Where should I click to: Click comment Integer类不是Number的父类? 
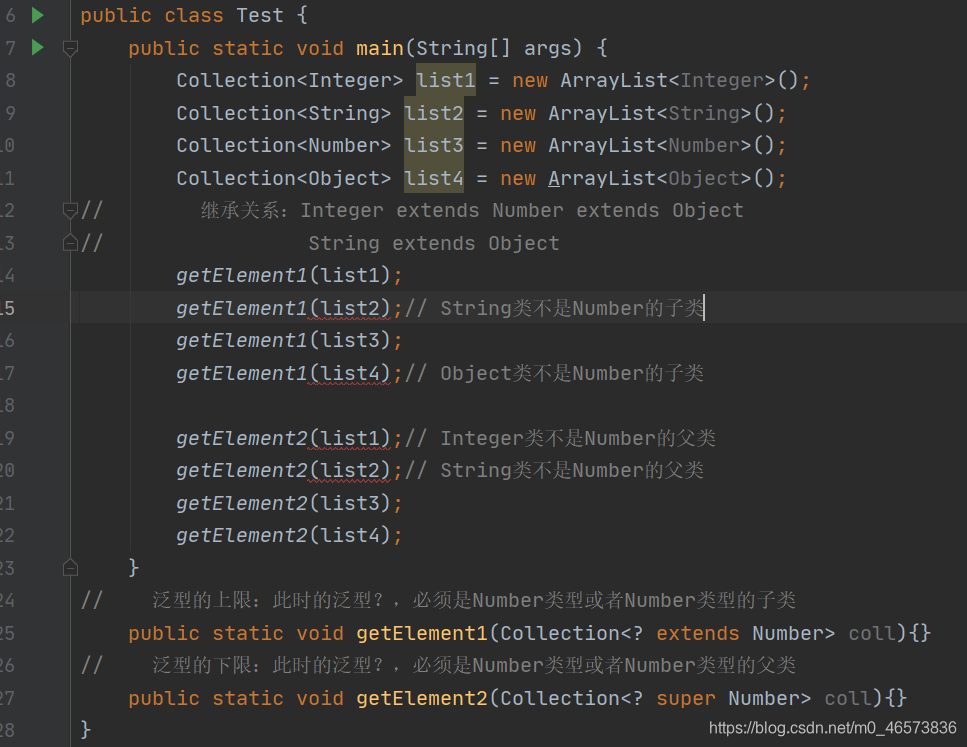tap(560, 438)
